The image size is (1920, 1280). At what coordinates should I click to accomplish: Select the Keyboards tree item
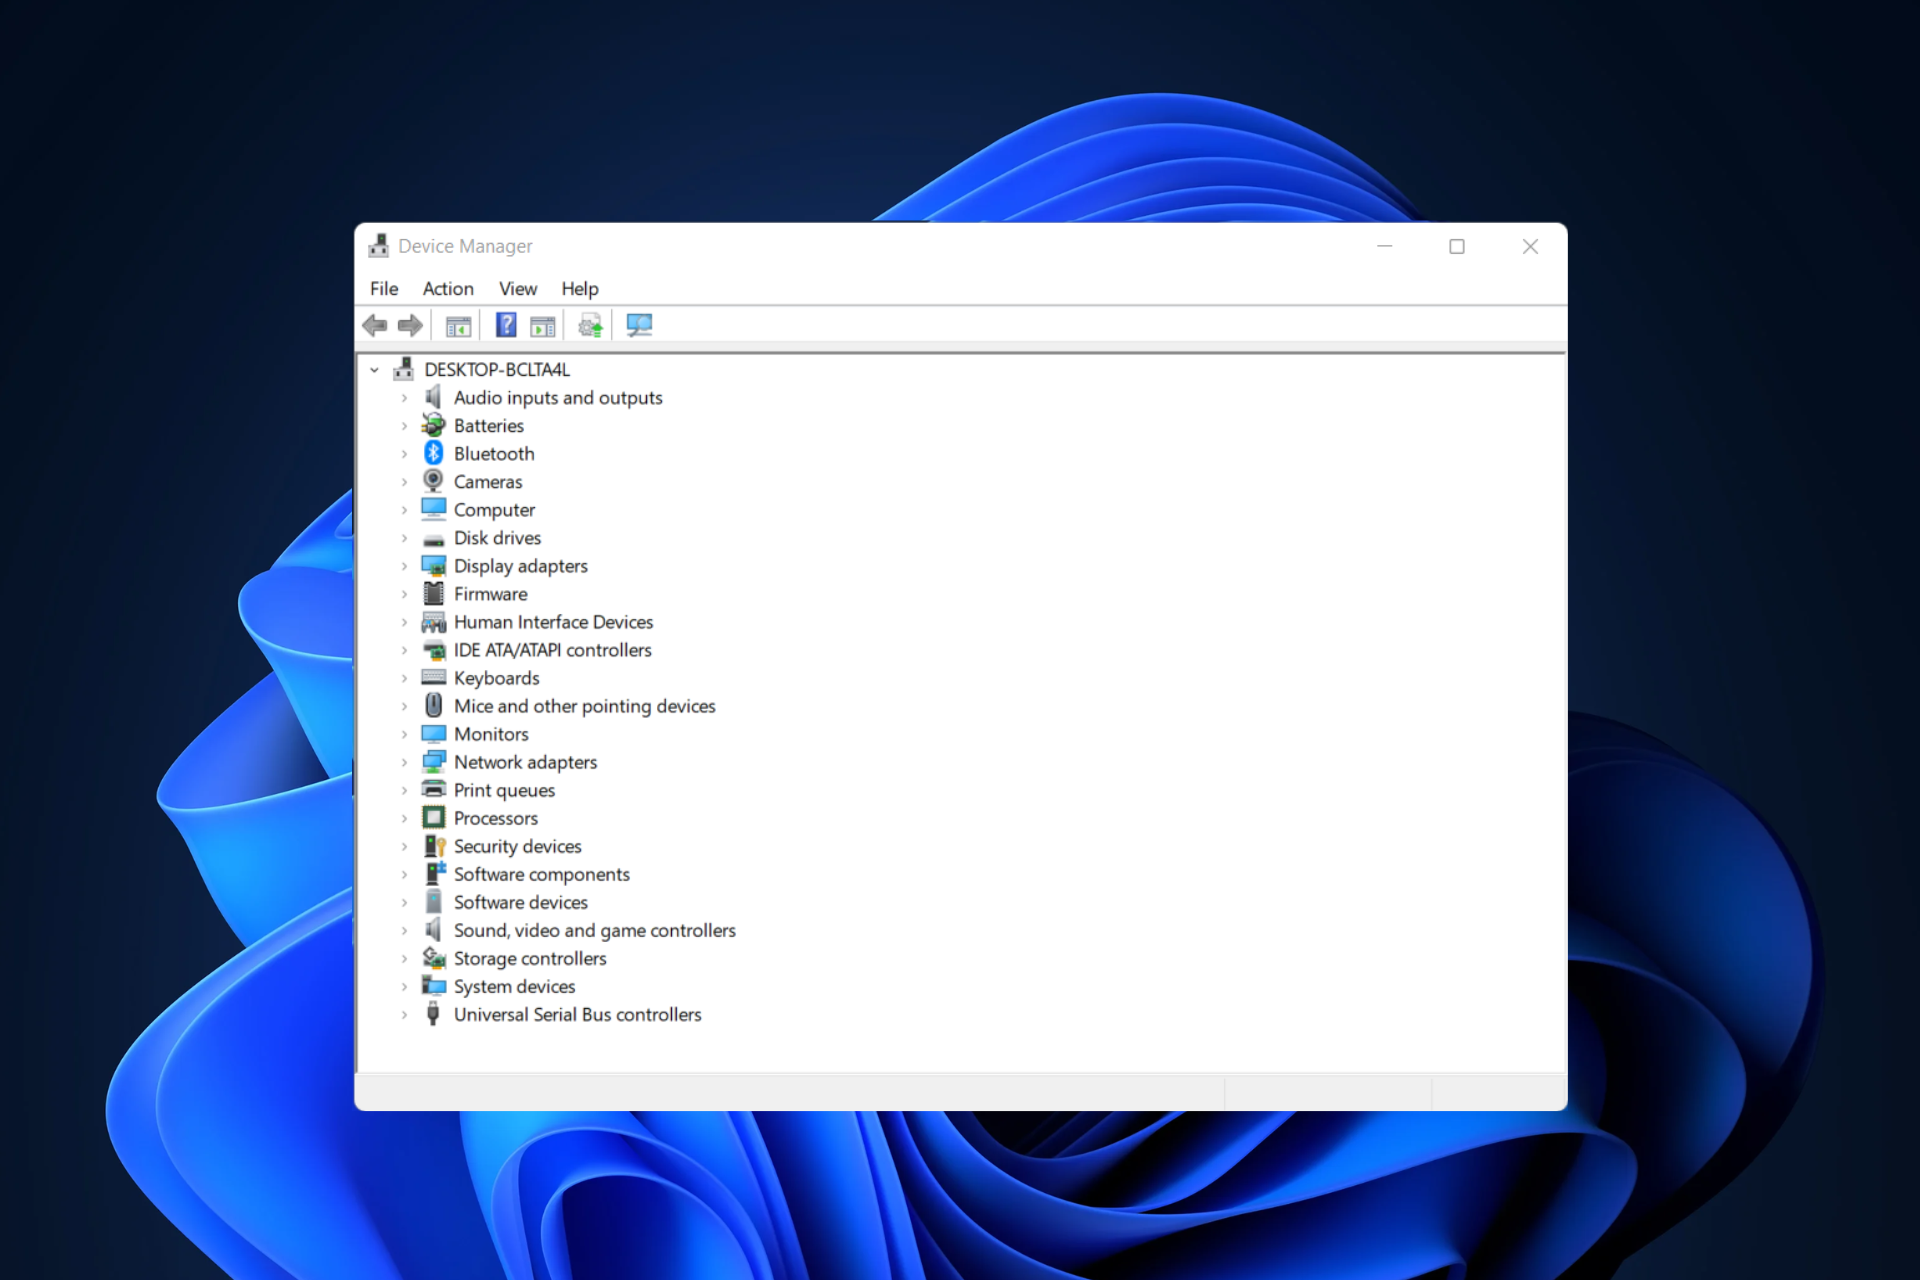click(x=496, y=678)
